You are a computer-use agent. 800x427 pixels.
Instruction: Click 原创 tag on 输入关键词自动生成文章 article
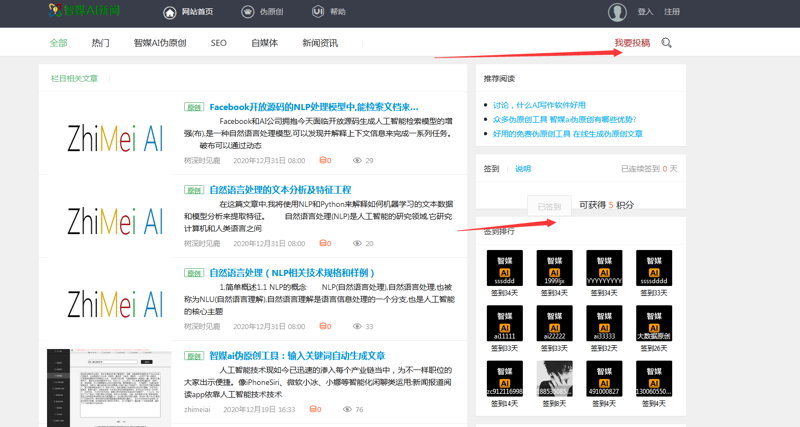(194, 356)
